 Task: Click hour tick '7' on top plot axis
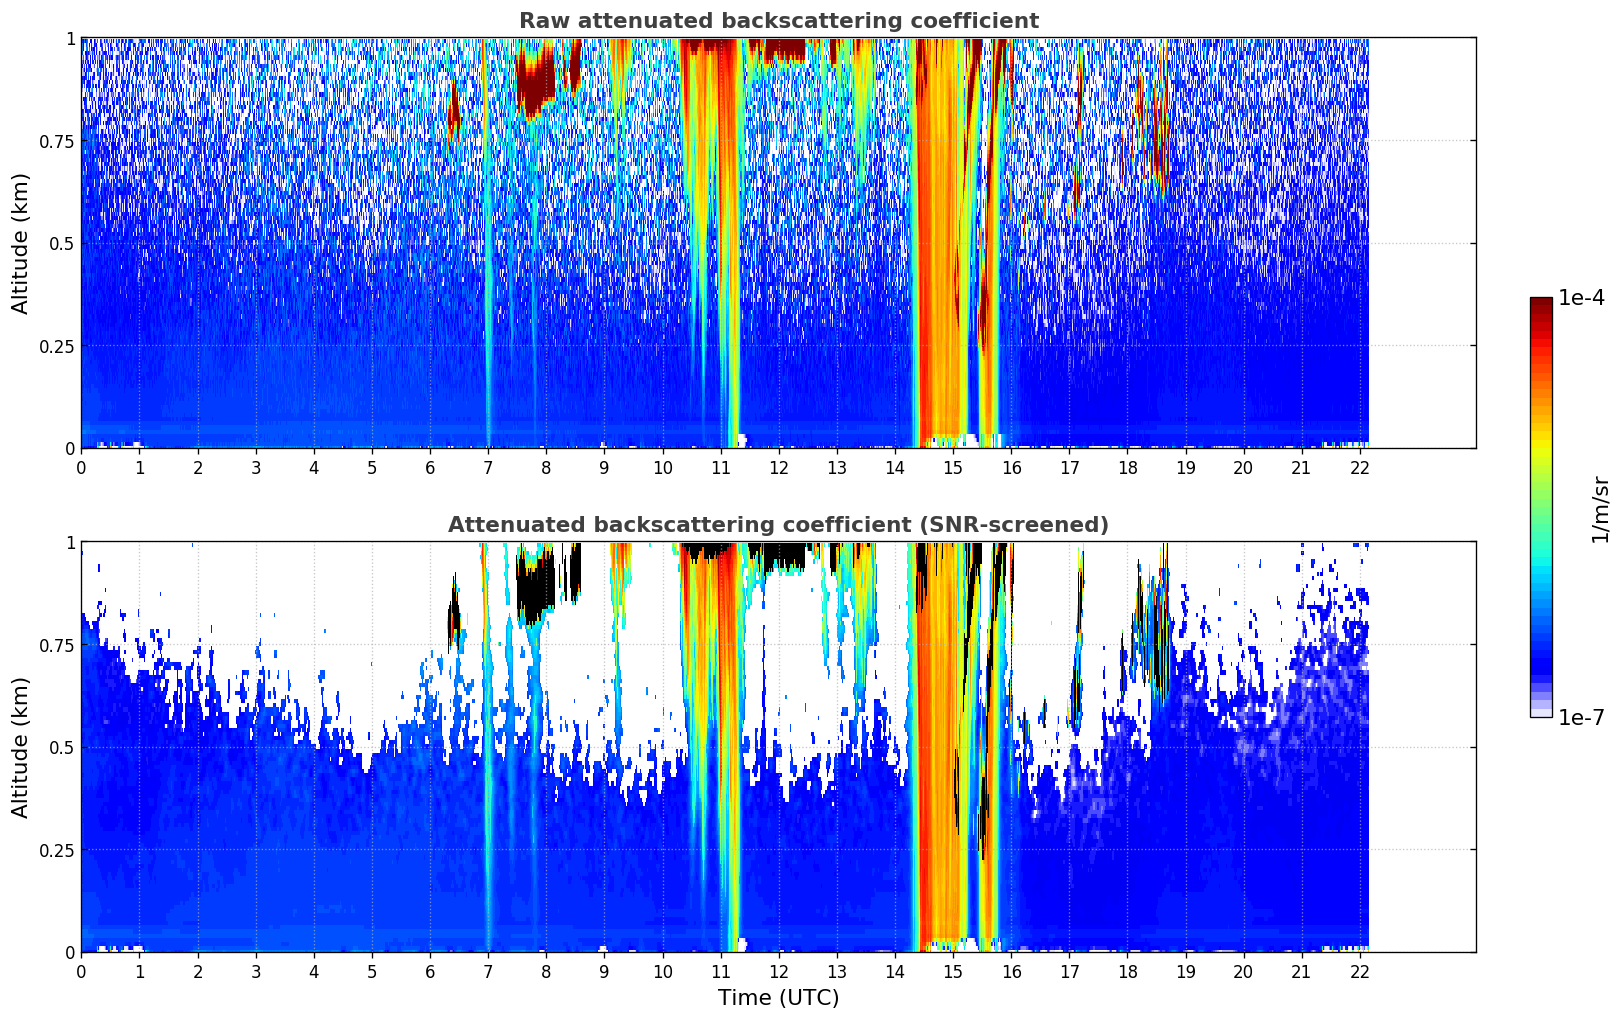488,467
